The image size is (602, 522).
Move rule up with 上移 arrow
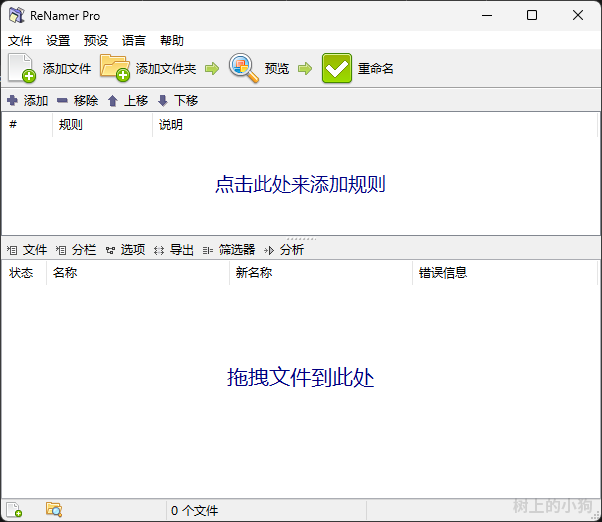[x=113, y=101]
